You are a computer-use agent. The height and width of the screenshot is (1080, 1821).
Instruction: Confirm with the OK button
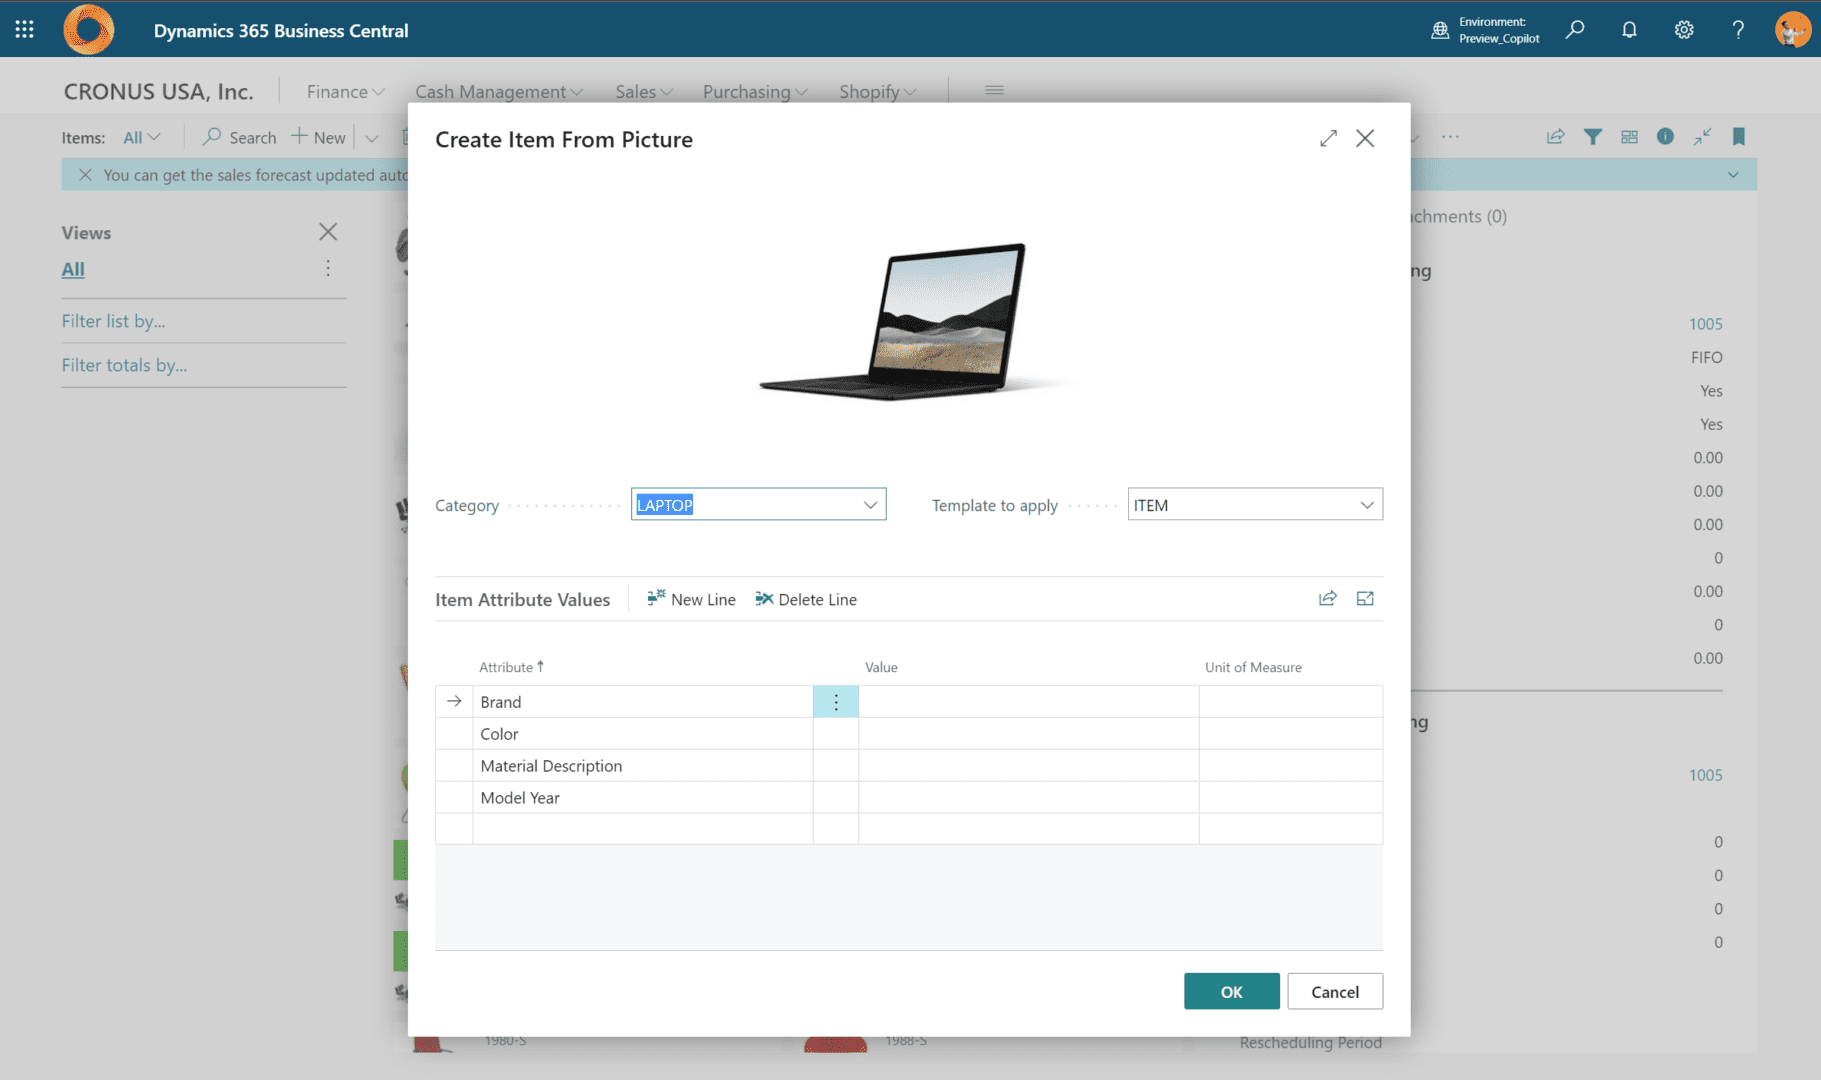[1231, 991]
